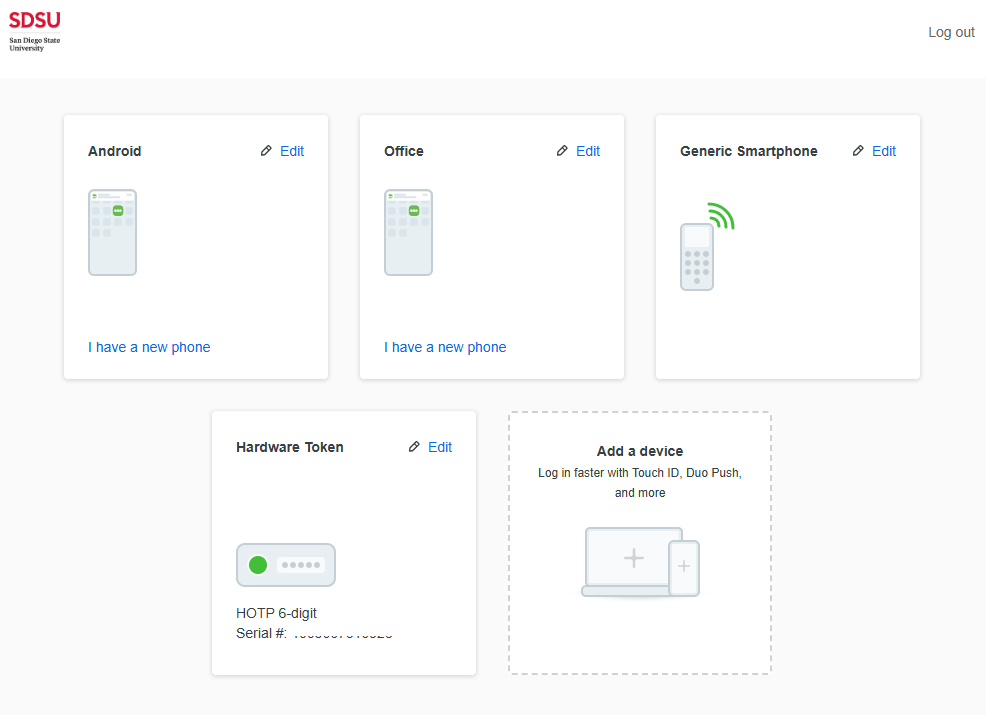
Task: Edit the Generic Smartphone device
Action: pyautogui.click(x=884, y=151)
